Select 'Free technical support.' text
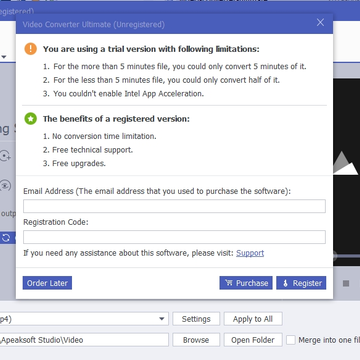 [x=92, y=150]
